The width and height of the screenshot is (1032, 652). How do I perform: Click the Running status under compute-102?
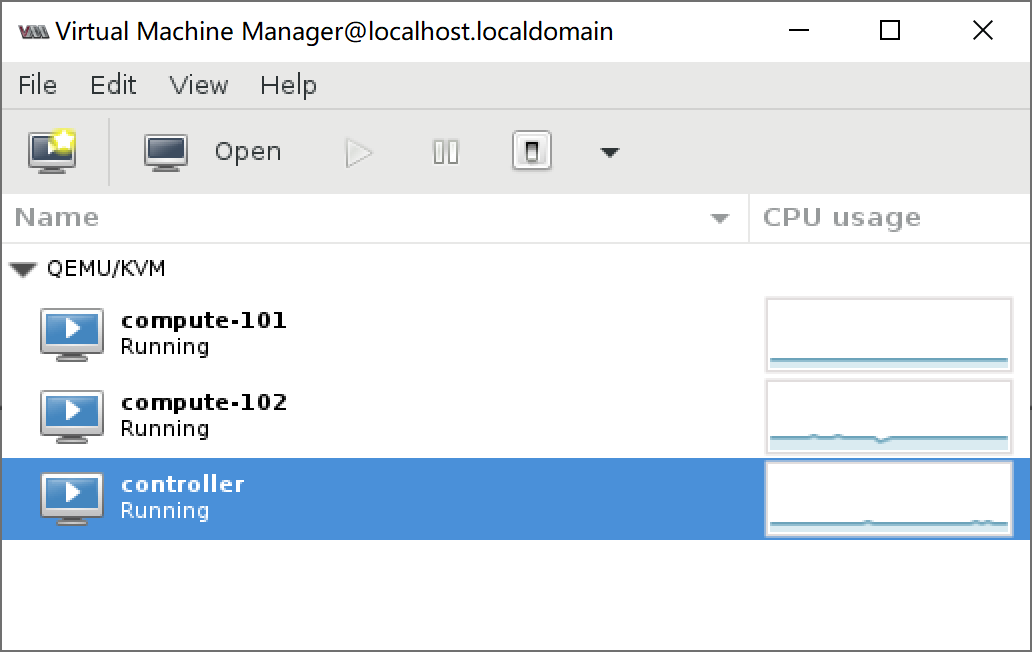click(x=165, y=429)
